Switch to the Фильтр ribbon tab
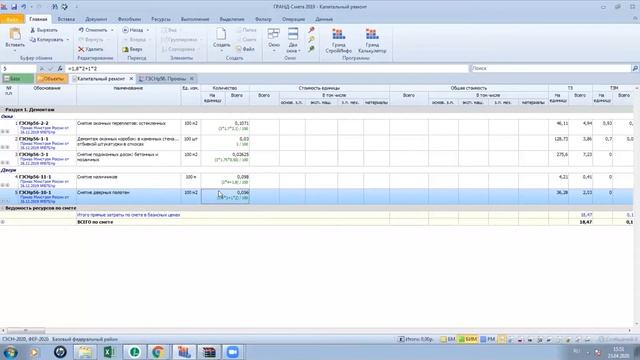The height and width of the screenshot is (360, 640). pos(263,19)
